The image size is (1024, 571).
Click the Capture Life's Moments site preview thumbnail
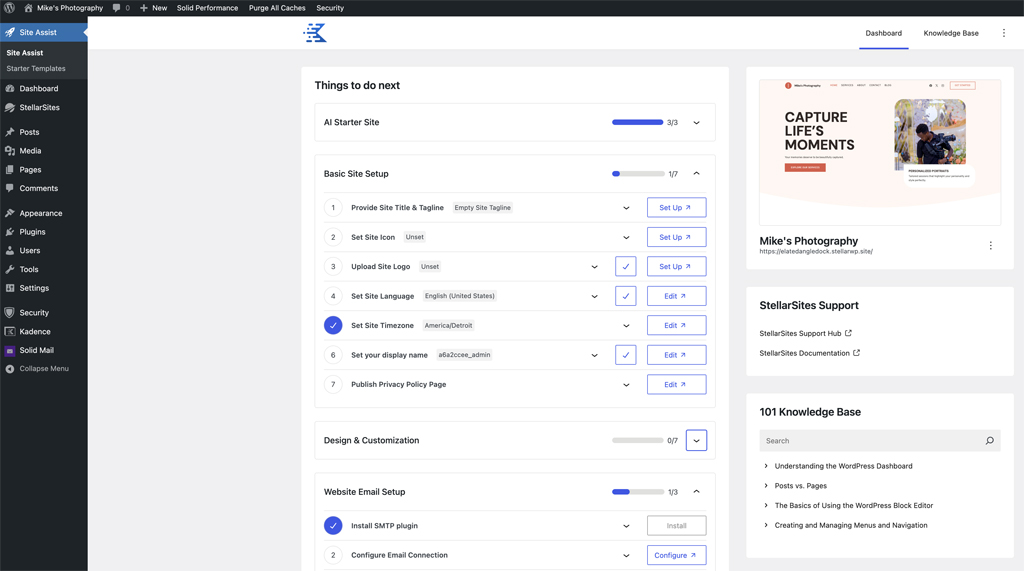(880, 152)
